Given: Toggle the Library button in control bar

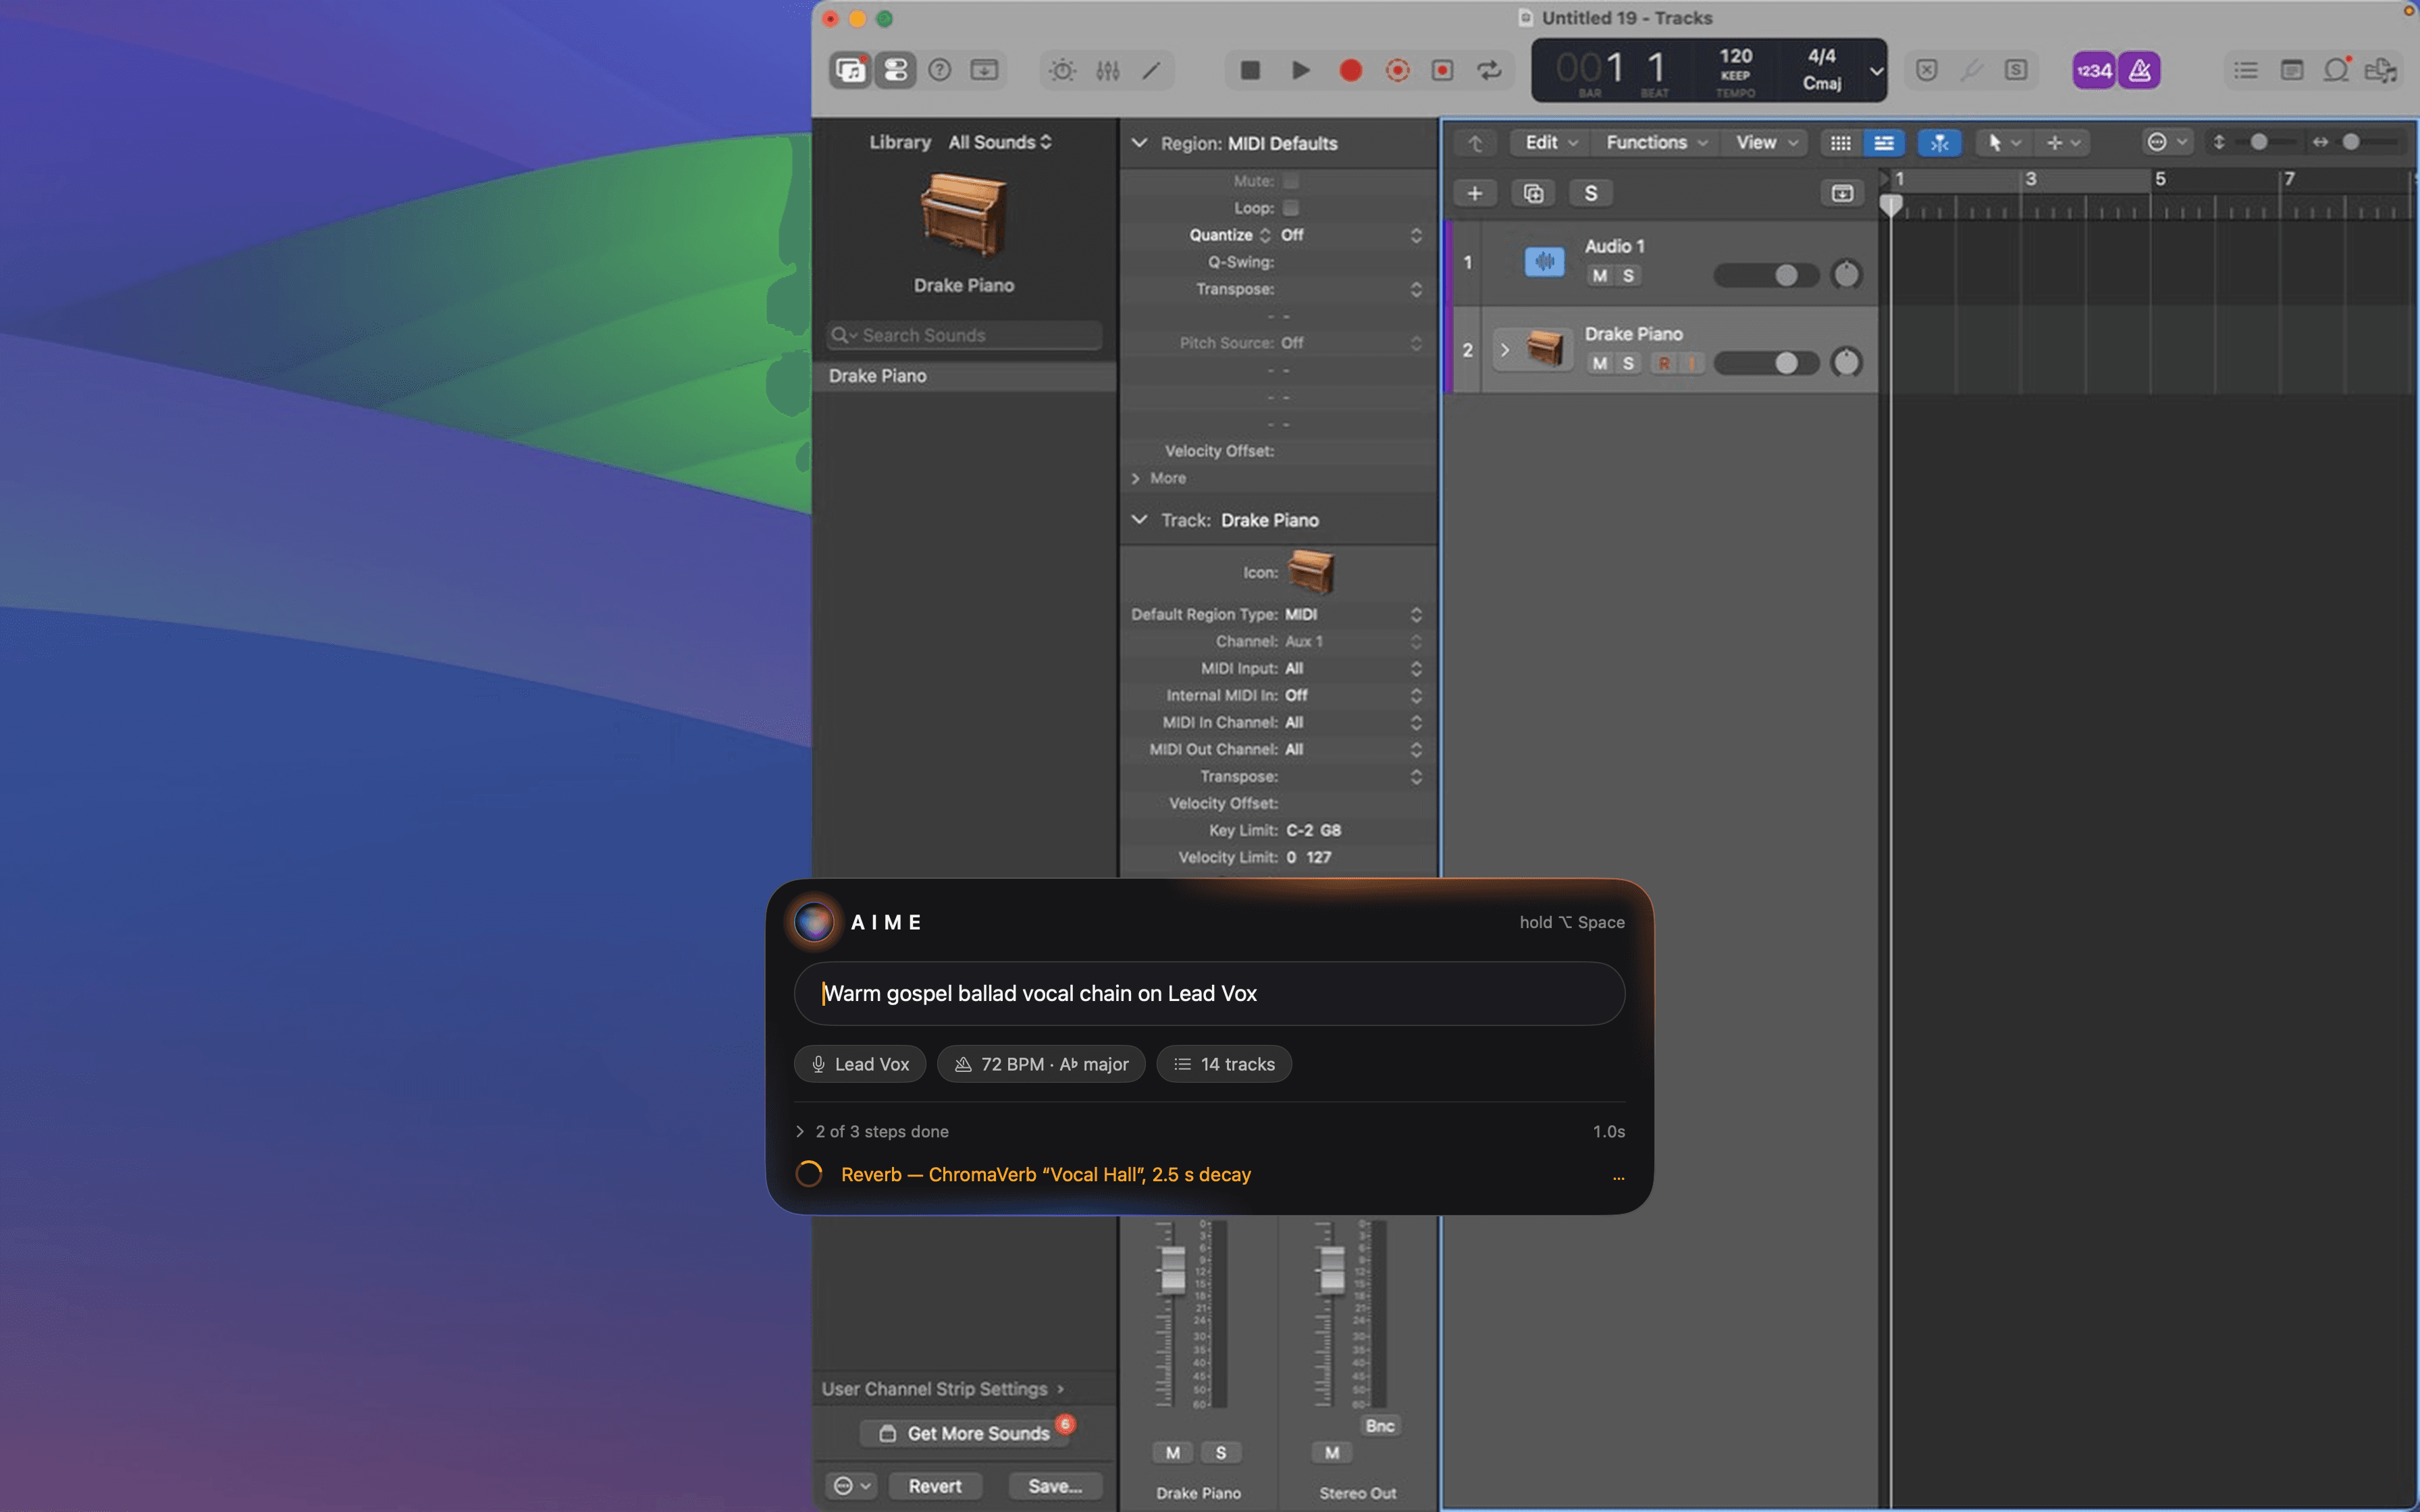Looking at the screenshot, I should (850, 70).
